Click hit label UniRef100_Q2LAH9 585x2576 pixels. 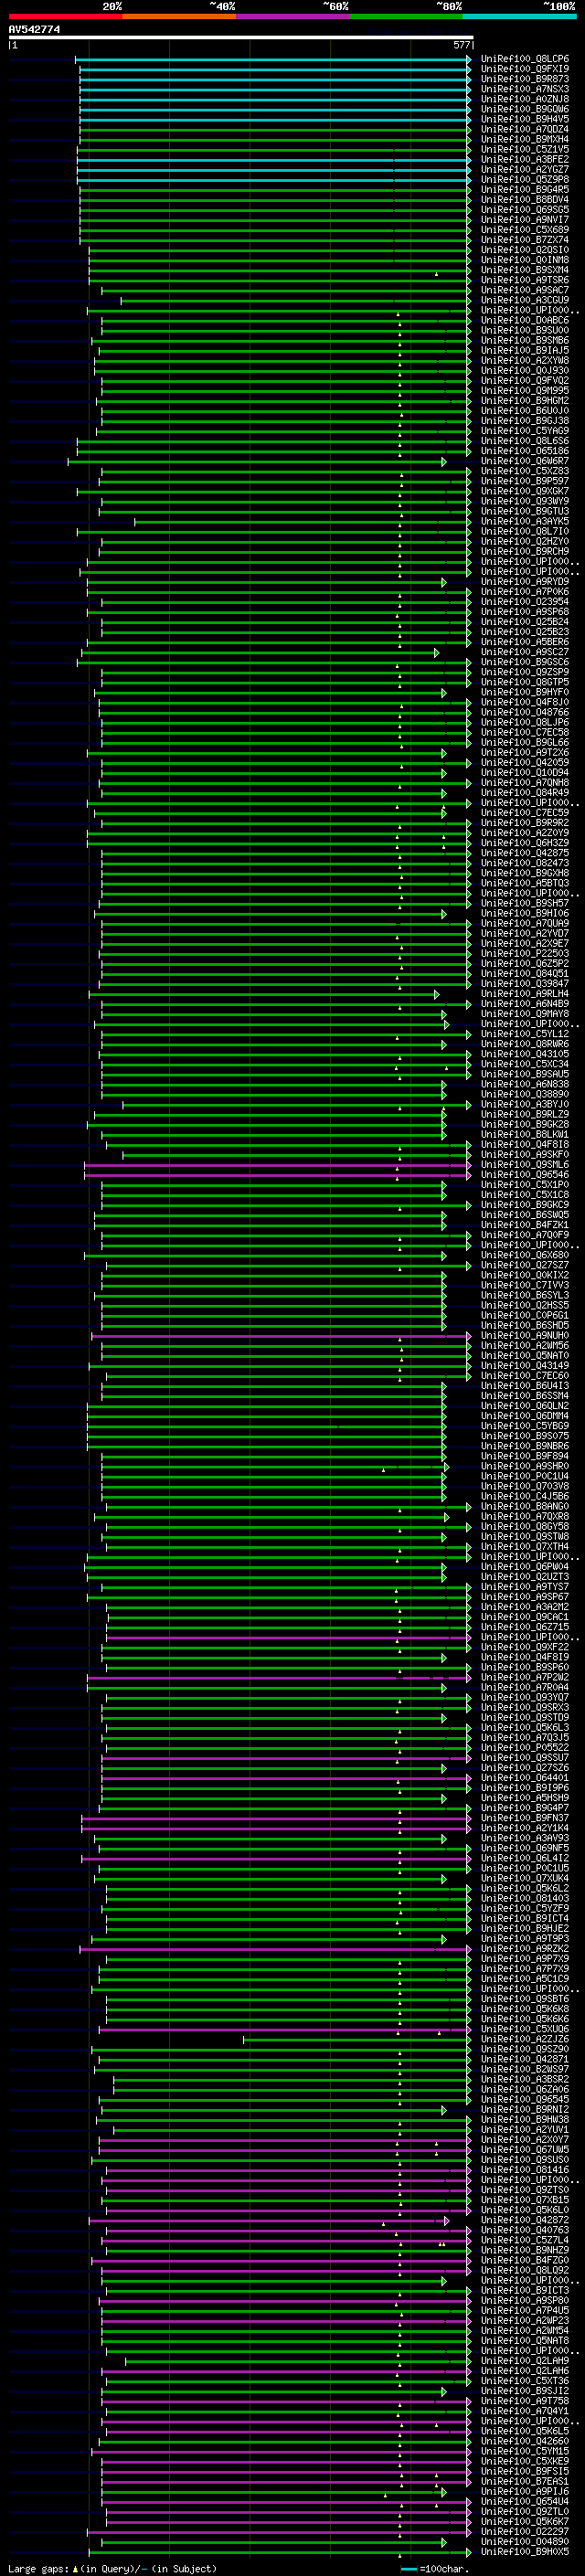coord(525,2360)
